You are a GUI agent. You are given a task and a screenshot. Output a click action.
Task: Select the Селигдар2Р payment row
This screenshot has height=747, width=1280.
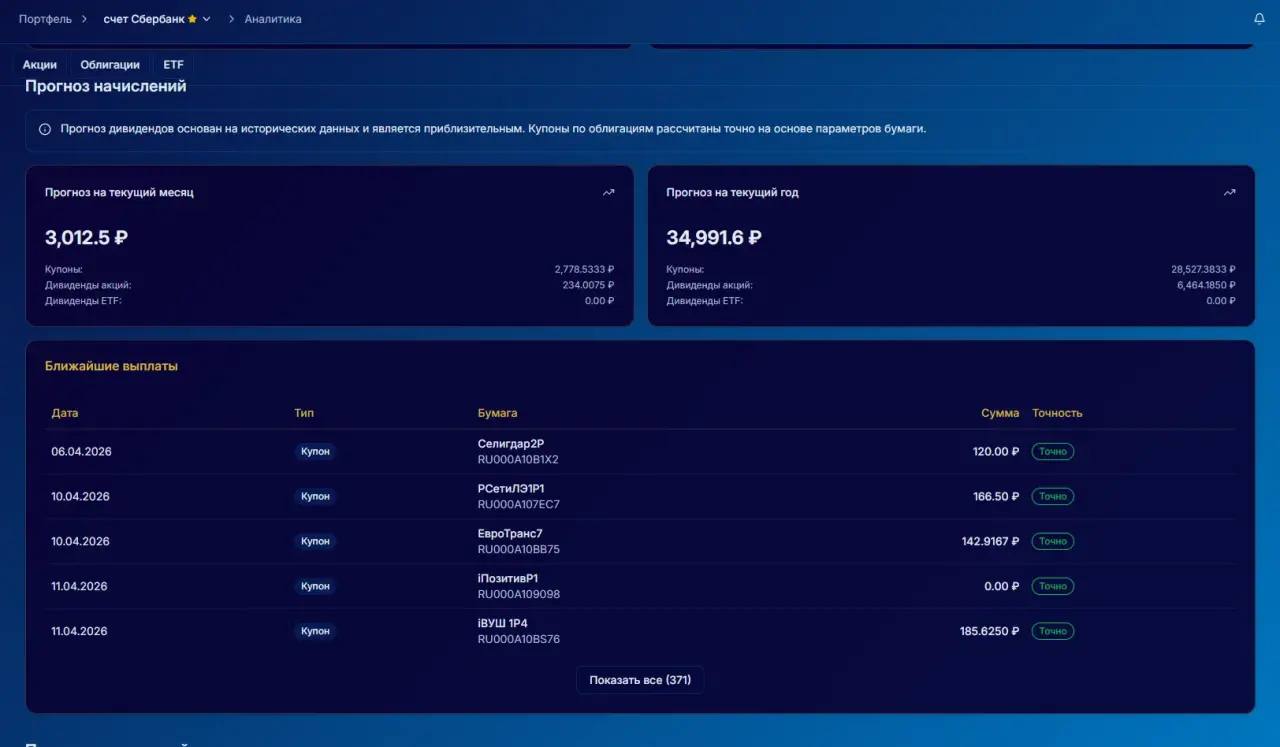coord(640,452)
